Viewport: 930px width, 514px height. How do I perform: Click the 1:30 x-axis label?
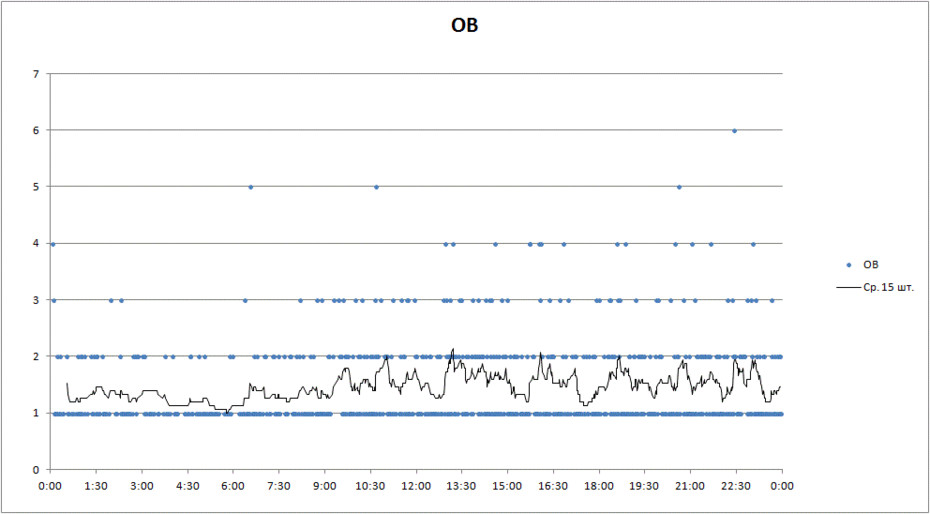pyautogui.click(x=96, y=486)
